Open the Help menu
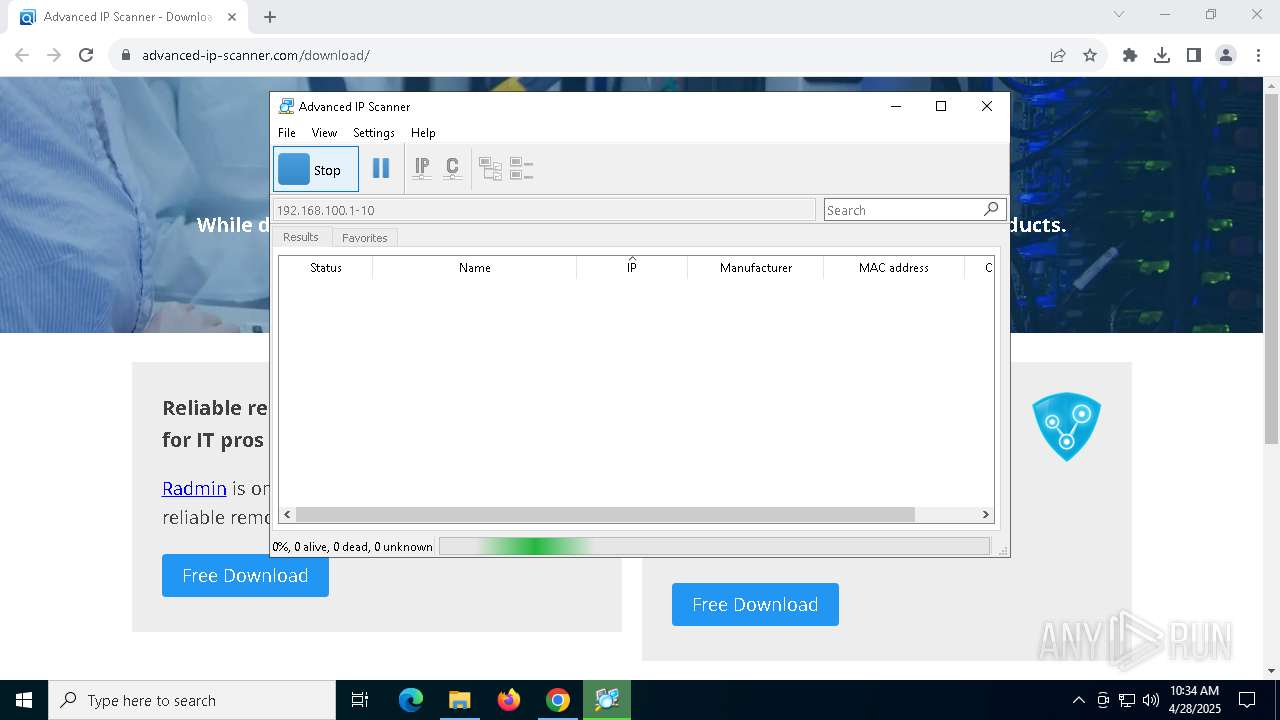The width and height of the screenshot is (1280, 720). pyautogui.click(x=423, y=132)
